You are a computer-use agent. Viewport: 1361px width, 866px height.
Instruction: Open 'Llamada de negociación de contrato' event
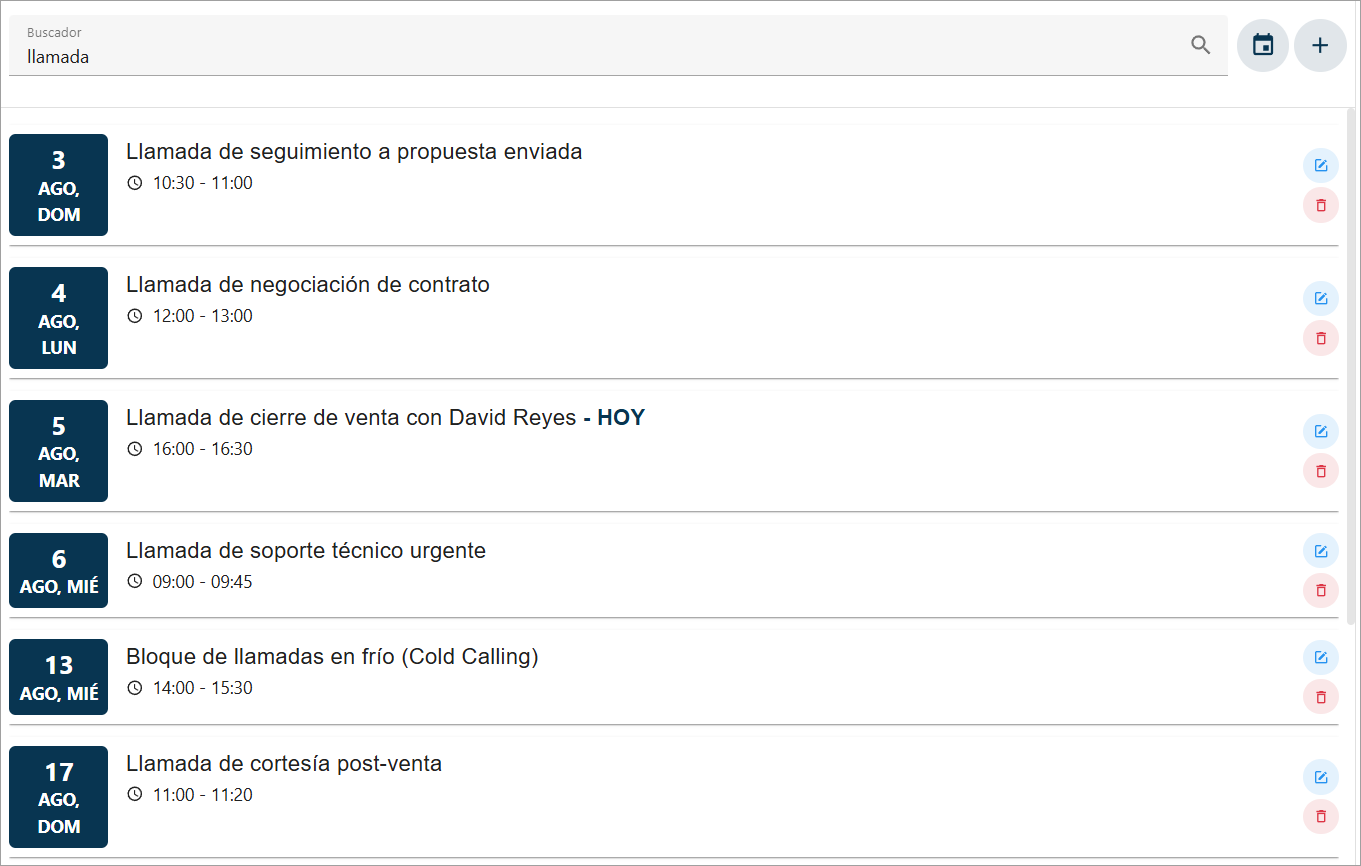(308, 285)
